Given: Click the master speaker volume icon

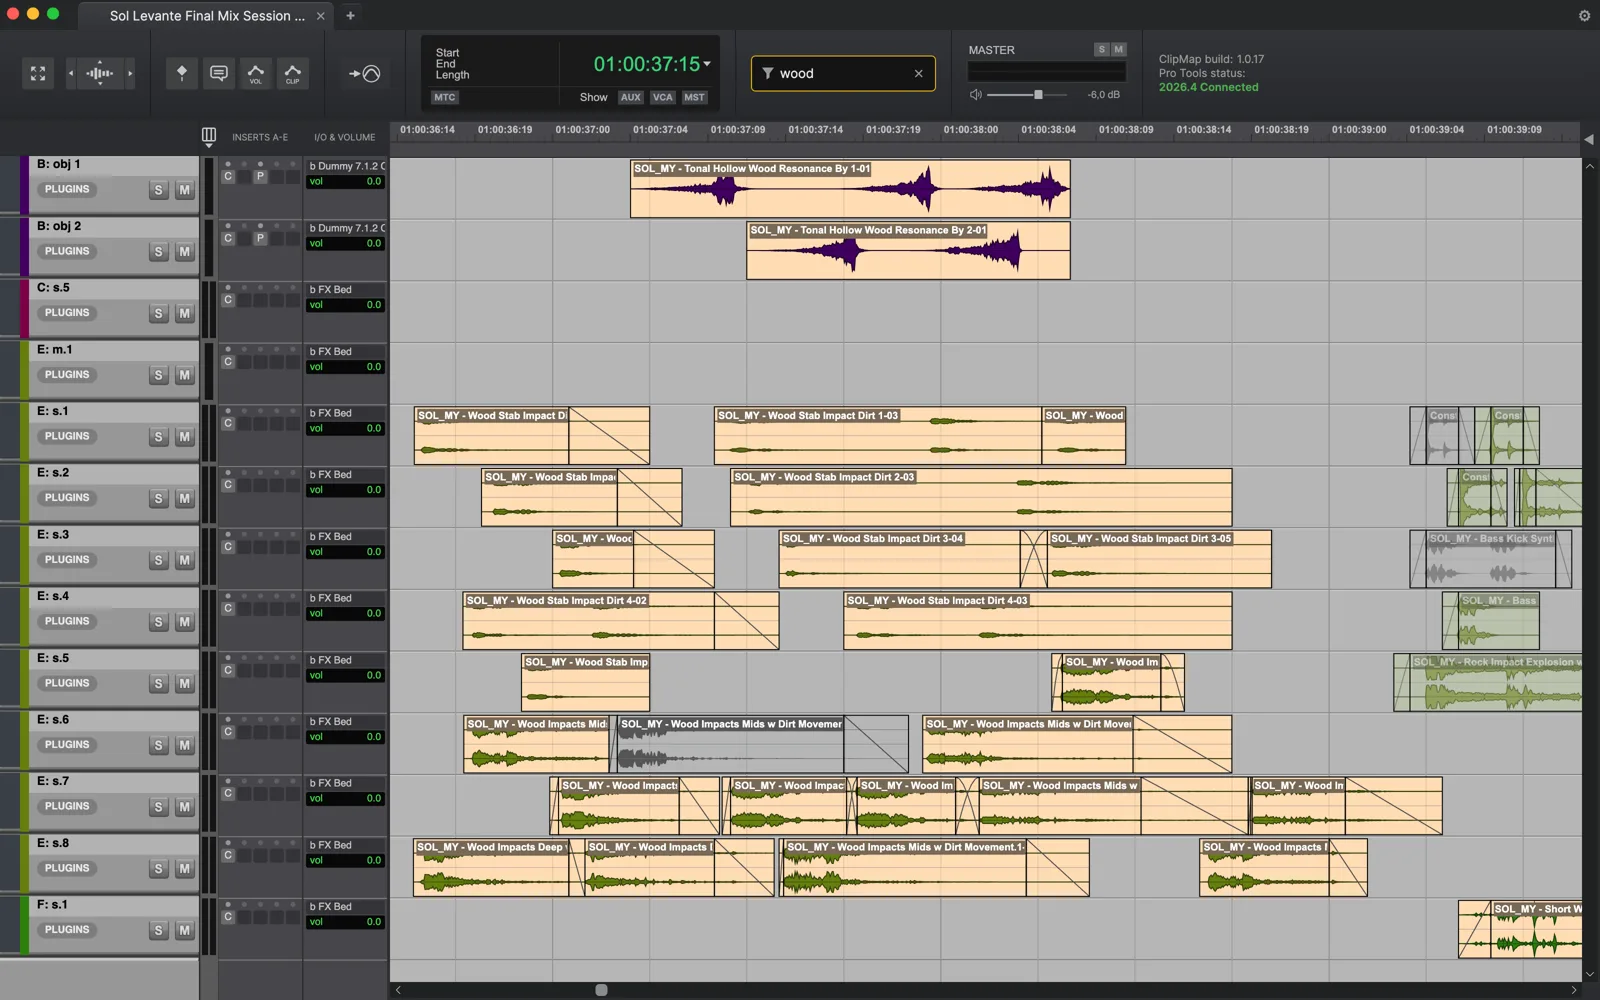Looking at the screenshot, I should (x=976, y=95).
